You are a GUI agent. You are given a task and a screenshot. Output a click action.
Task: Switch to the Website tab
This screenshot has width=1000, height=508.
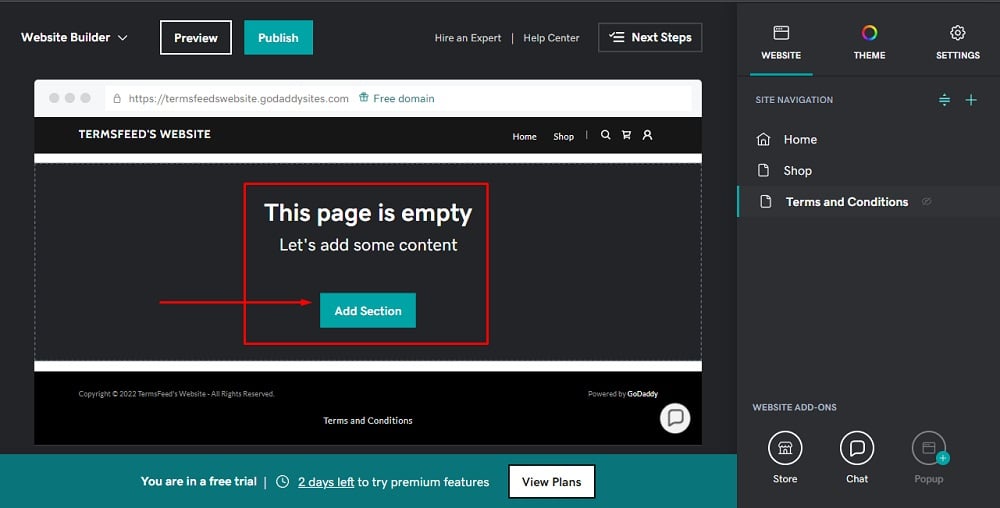point(781,43)
